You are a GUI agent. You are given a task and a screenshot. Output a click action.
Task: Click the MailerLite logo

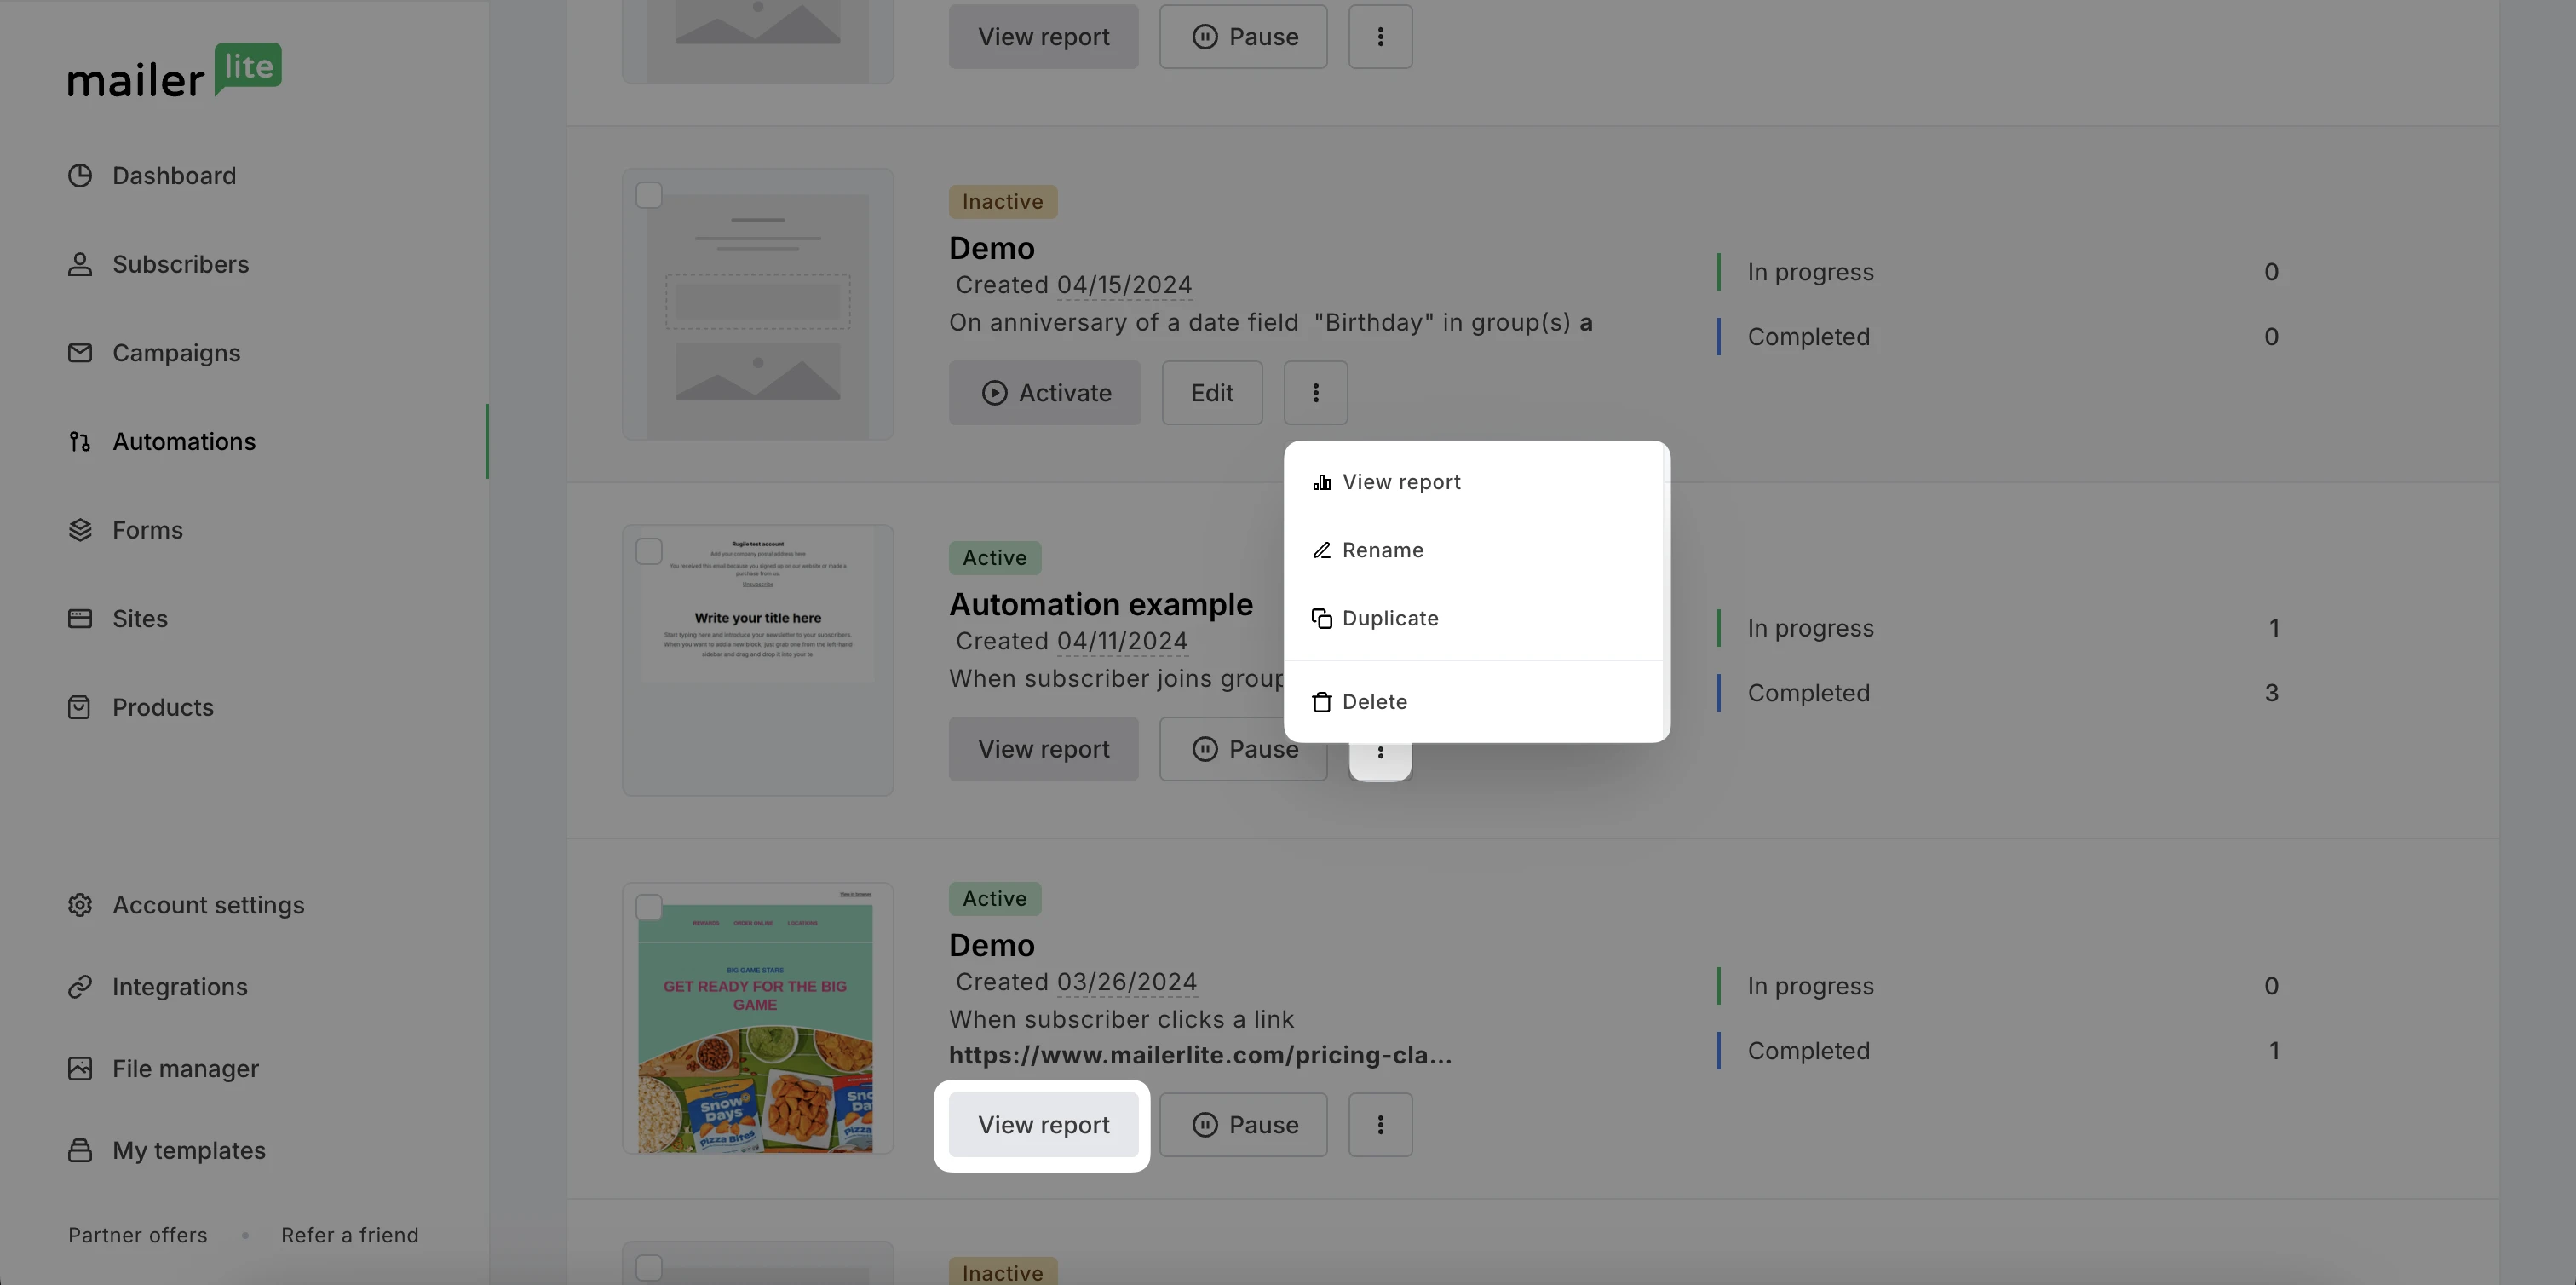point(174,71)
